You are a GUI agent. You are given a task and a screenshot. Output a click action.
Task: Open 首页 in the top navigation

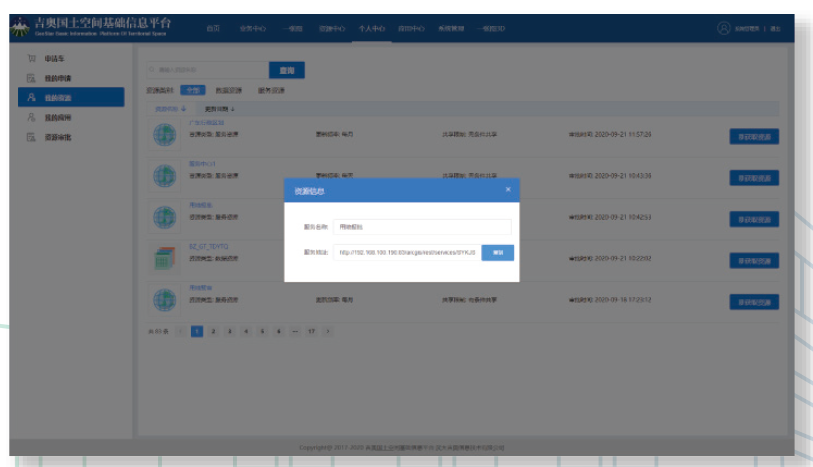coord(213,29)
